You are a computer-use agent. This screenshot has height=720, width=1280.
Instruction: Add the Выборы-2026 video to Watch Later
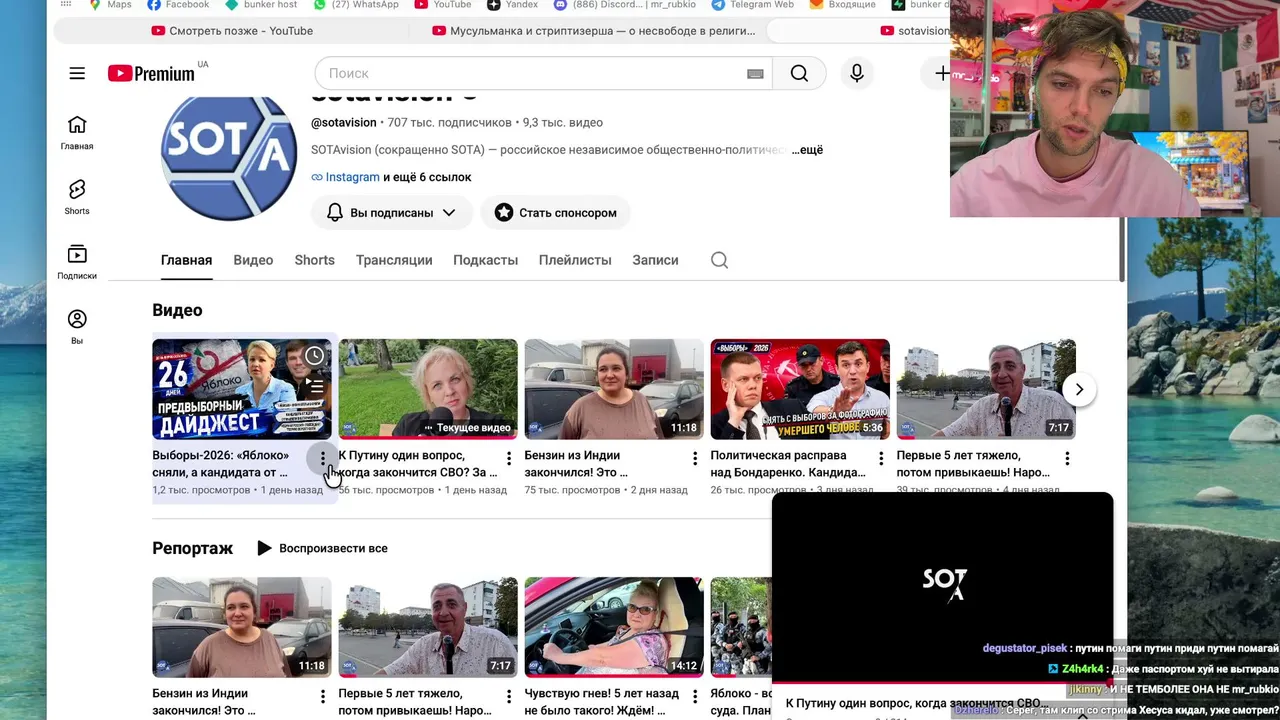[314, 355]
